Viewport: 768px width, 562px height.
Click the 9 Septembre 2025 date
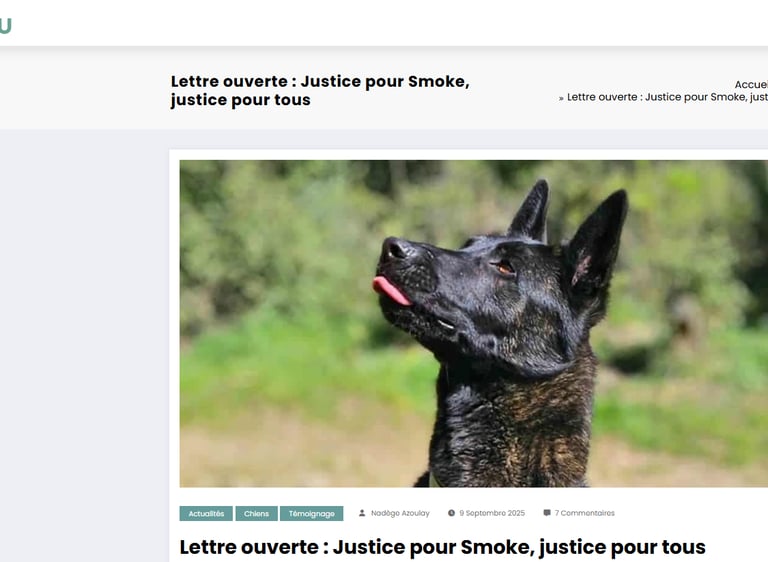coord(492,513)
